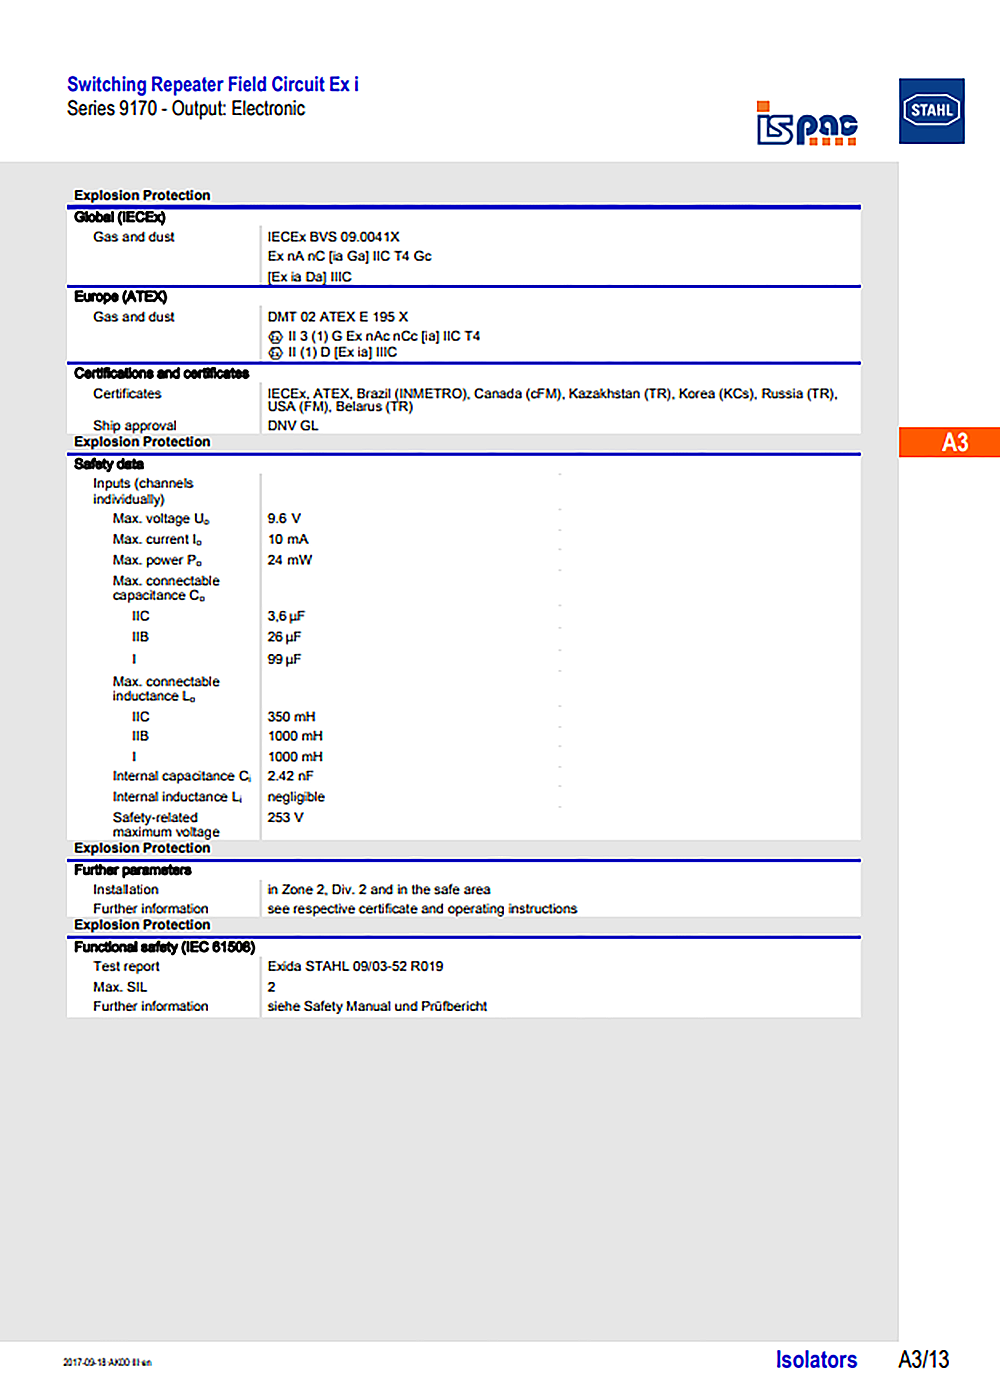The width and height of the screenshot is (1000, 1398).
Task: Click the Ex hexagon symbol before 'II 3 (1) G'
Action: (x=275, y=337)
